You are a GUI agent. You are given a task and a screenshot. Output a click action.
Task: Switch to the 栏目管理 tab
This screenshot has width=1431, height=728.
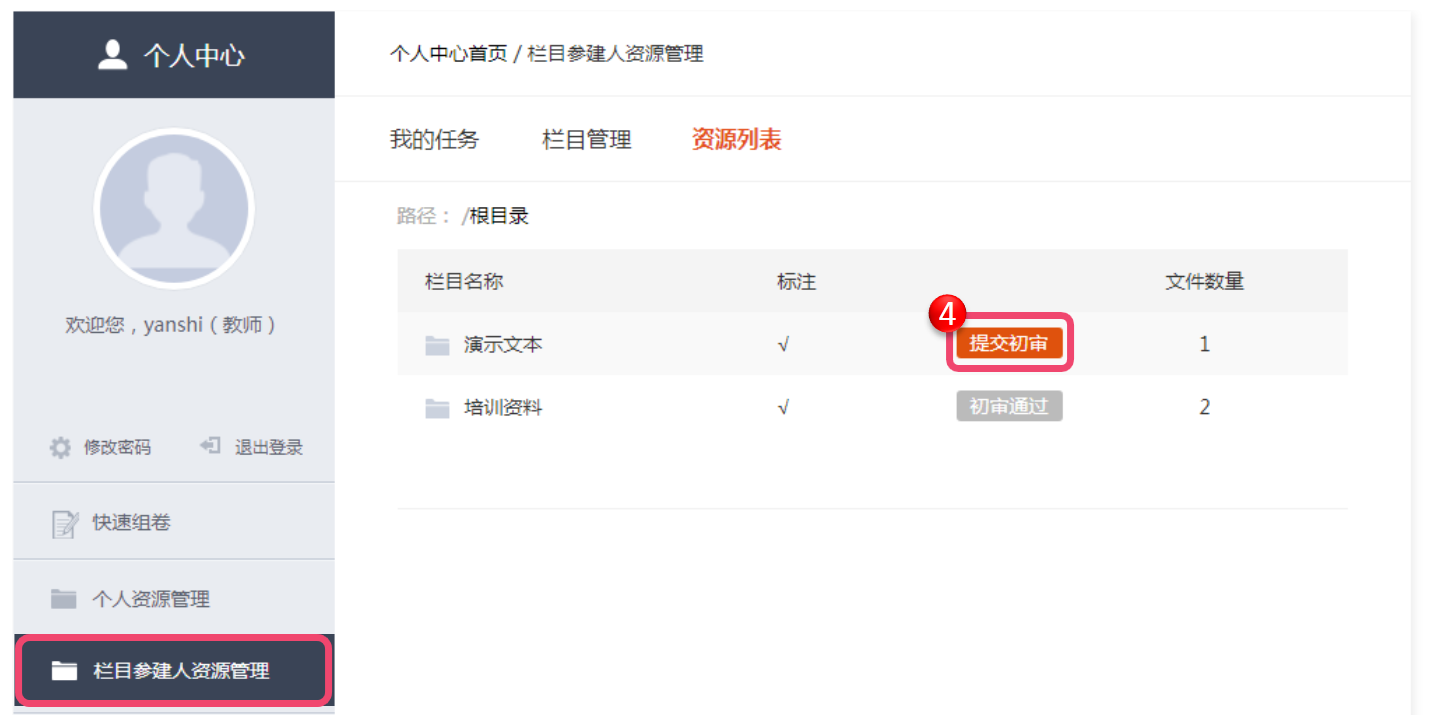point(587,140)
